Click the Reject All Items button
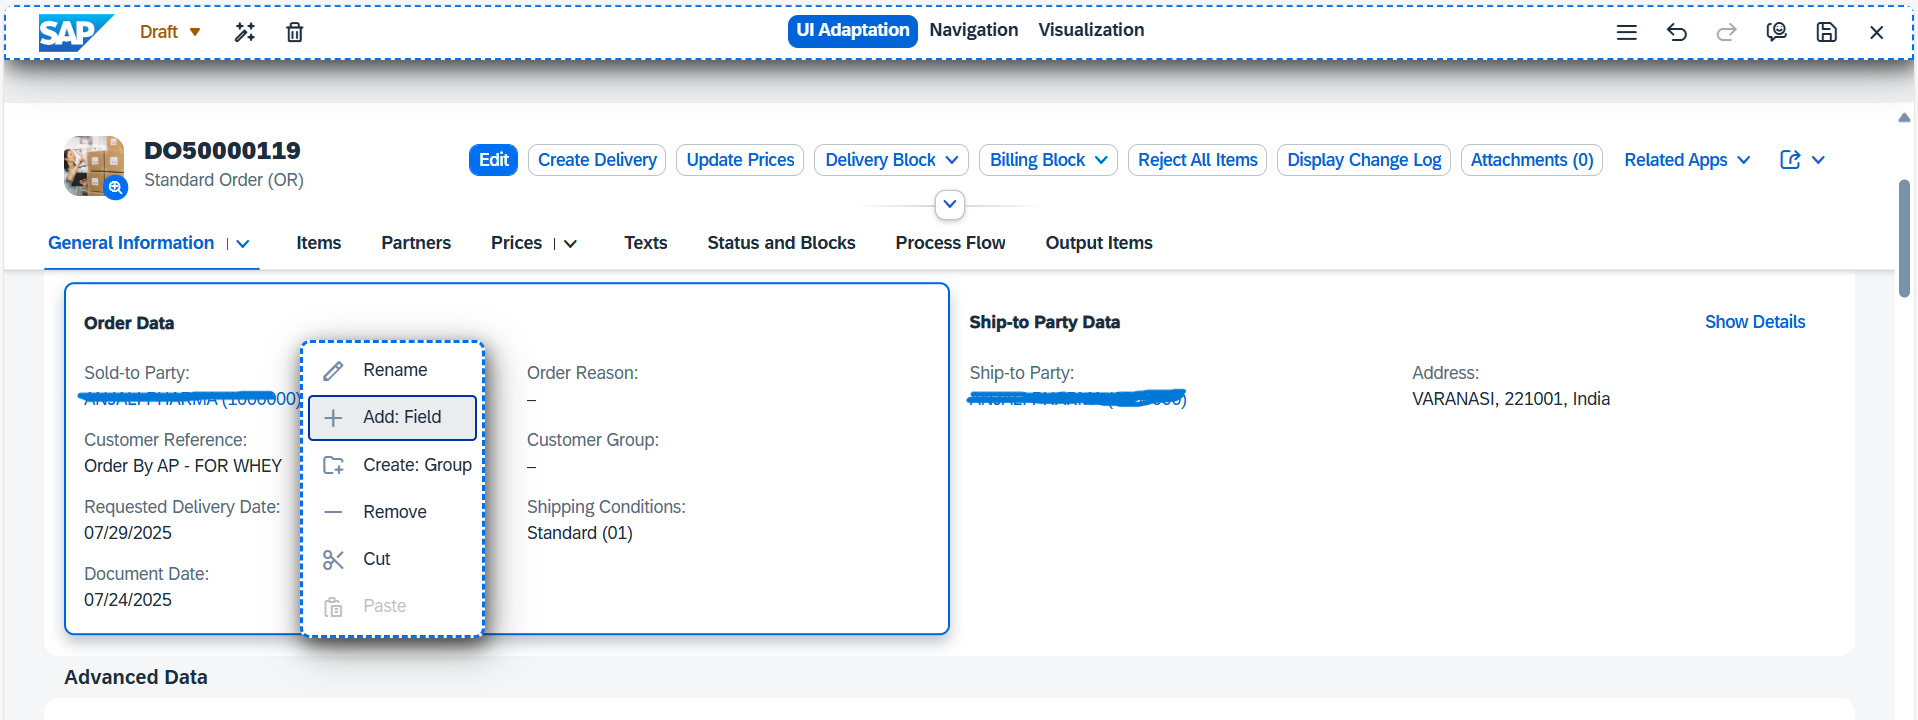The width and height of the screenshot is (1918, 720). click(x=1197, y=160)
